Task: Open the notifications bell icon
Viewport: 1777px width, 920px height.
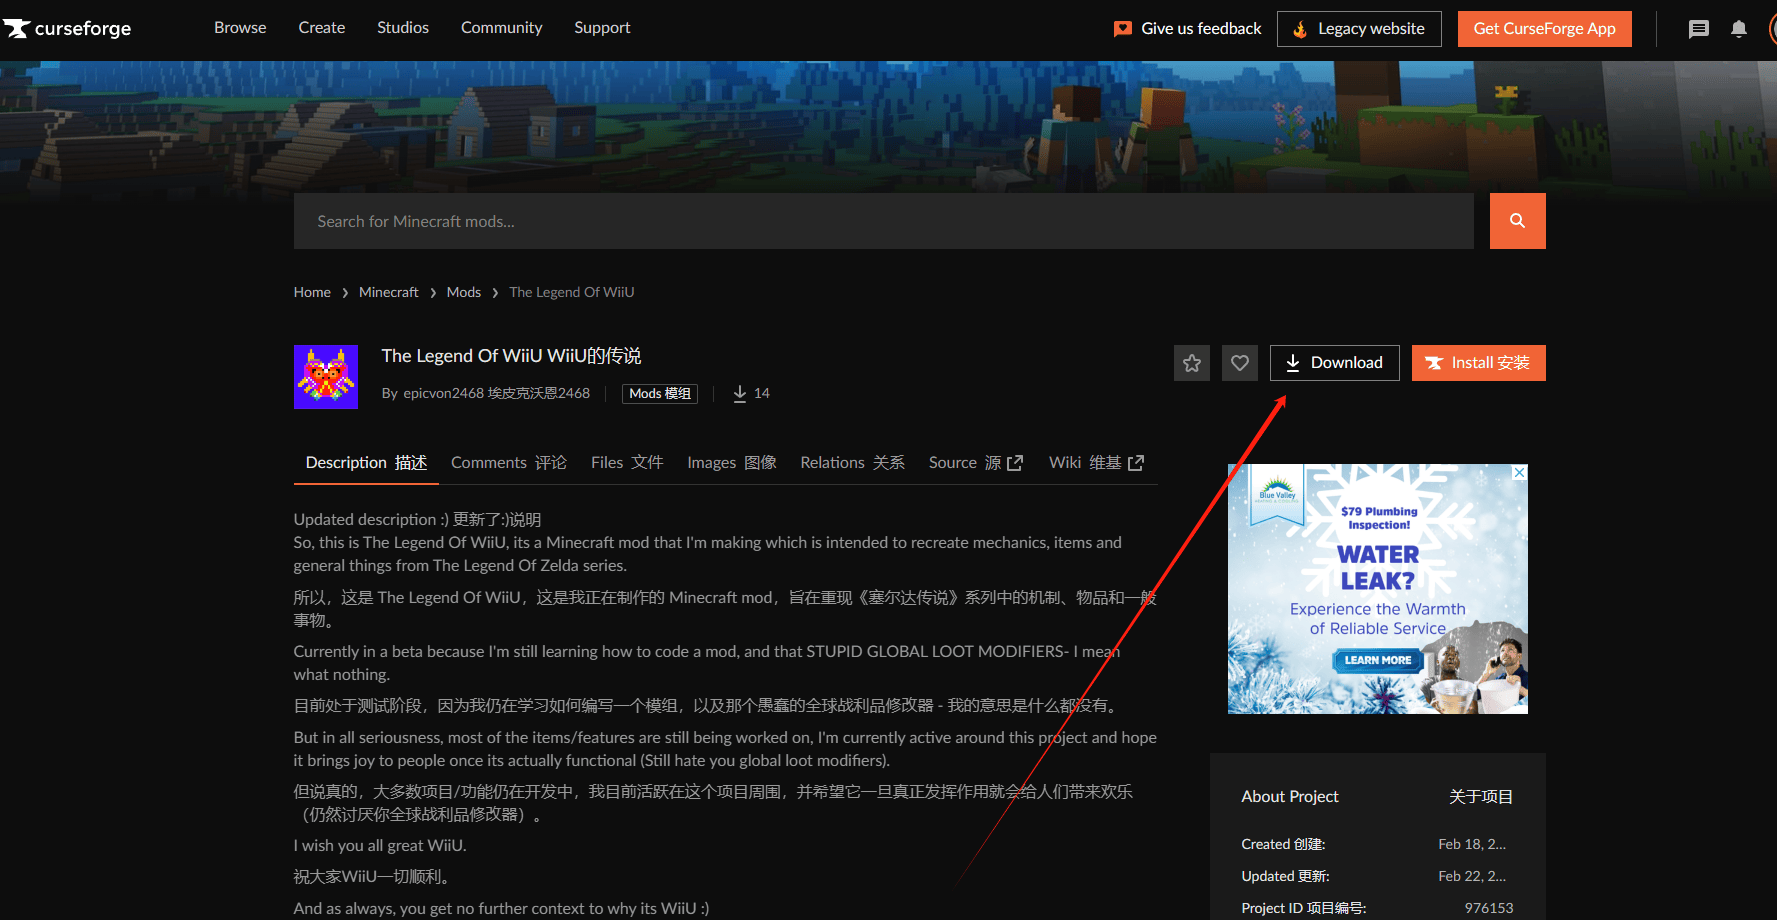Action: click(1739, 29)
